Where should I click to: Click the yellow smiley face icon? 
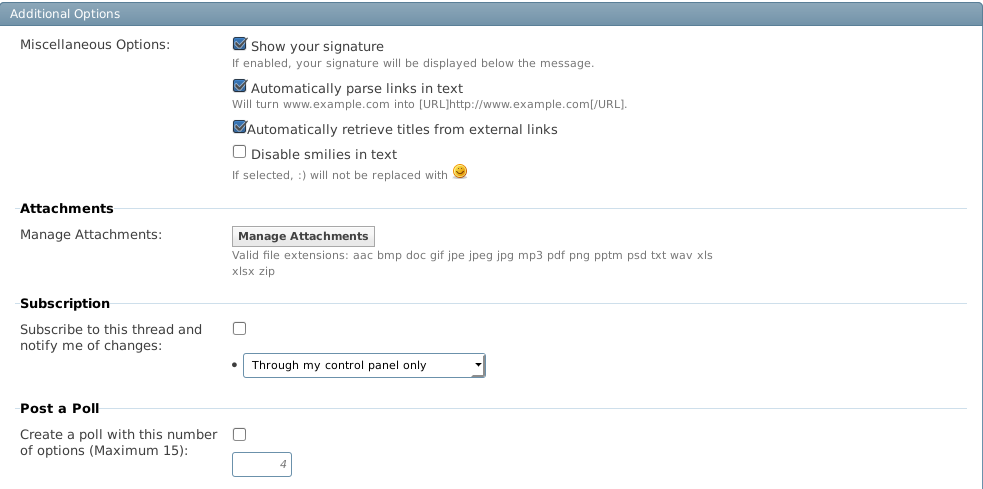click(460, 171)
